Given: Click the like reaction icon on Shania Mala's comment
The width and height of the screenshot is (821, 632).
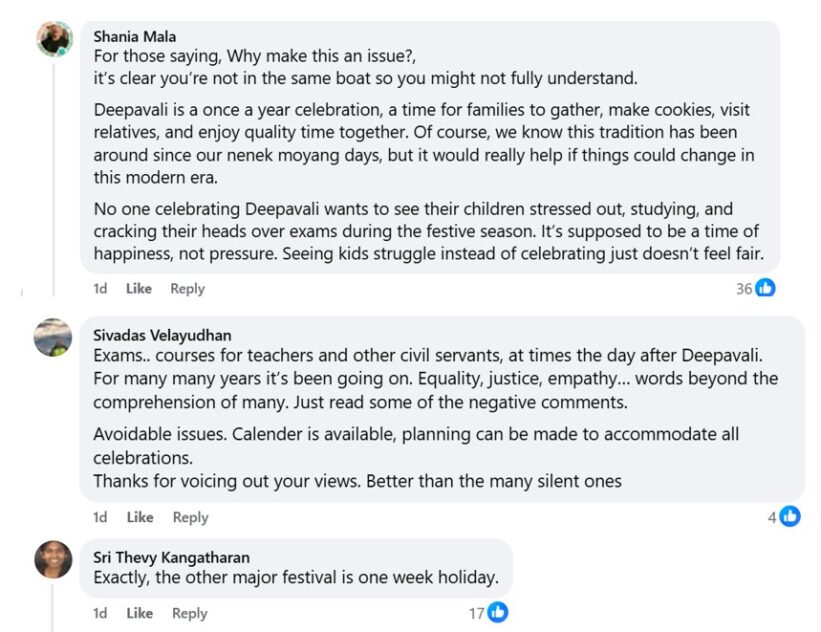Looking at the screenshot, I should (766, 288).
